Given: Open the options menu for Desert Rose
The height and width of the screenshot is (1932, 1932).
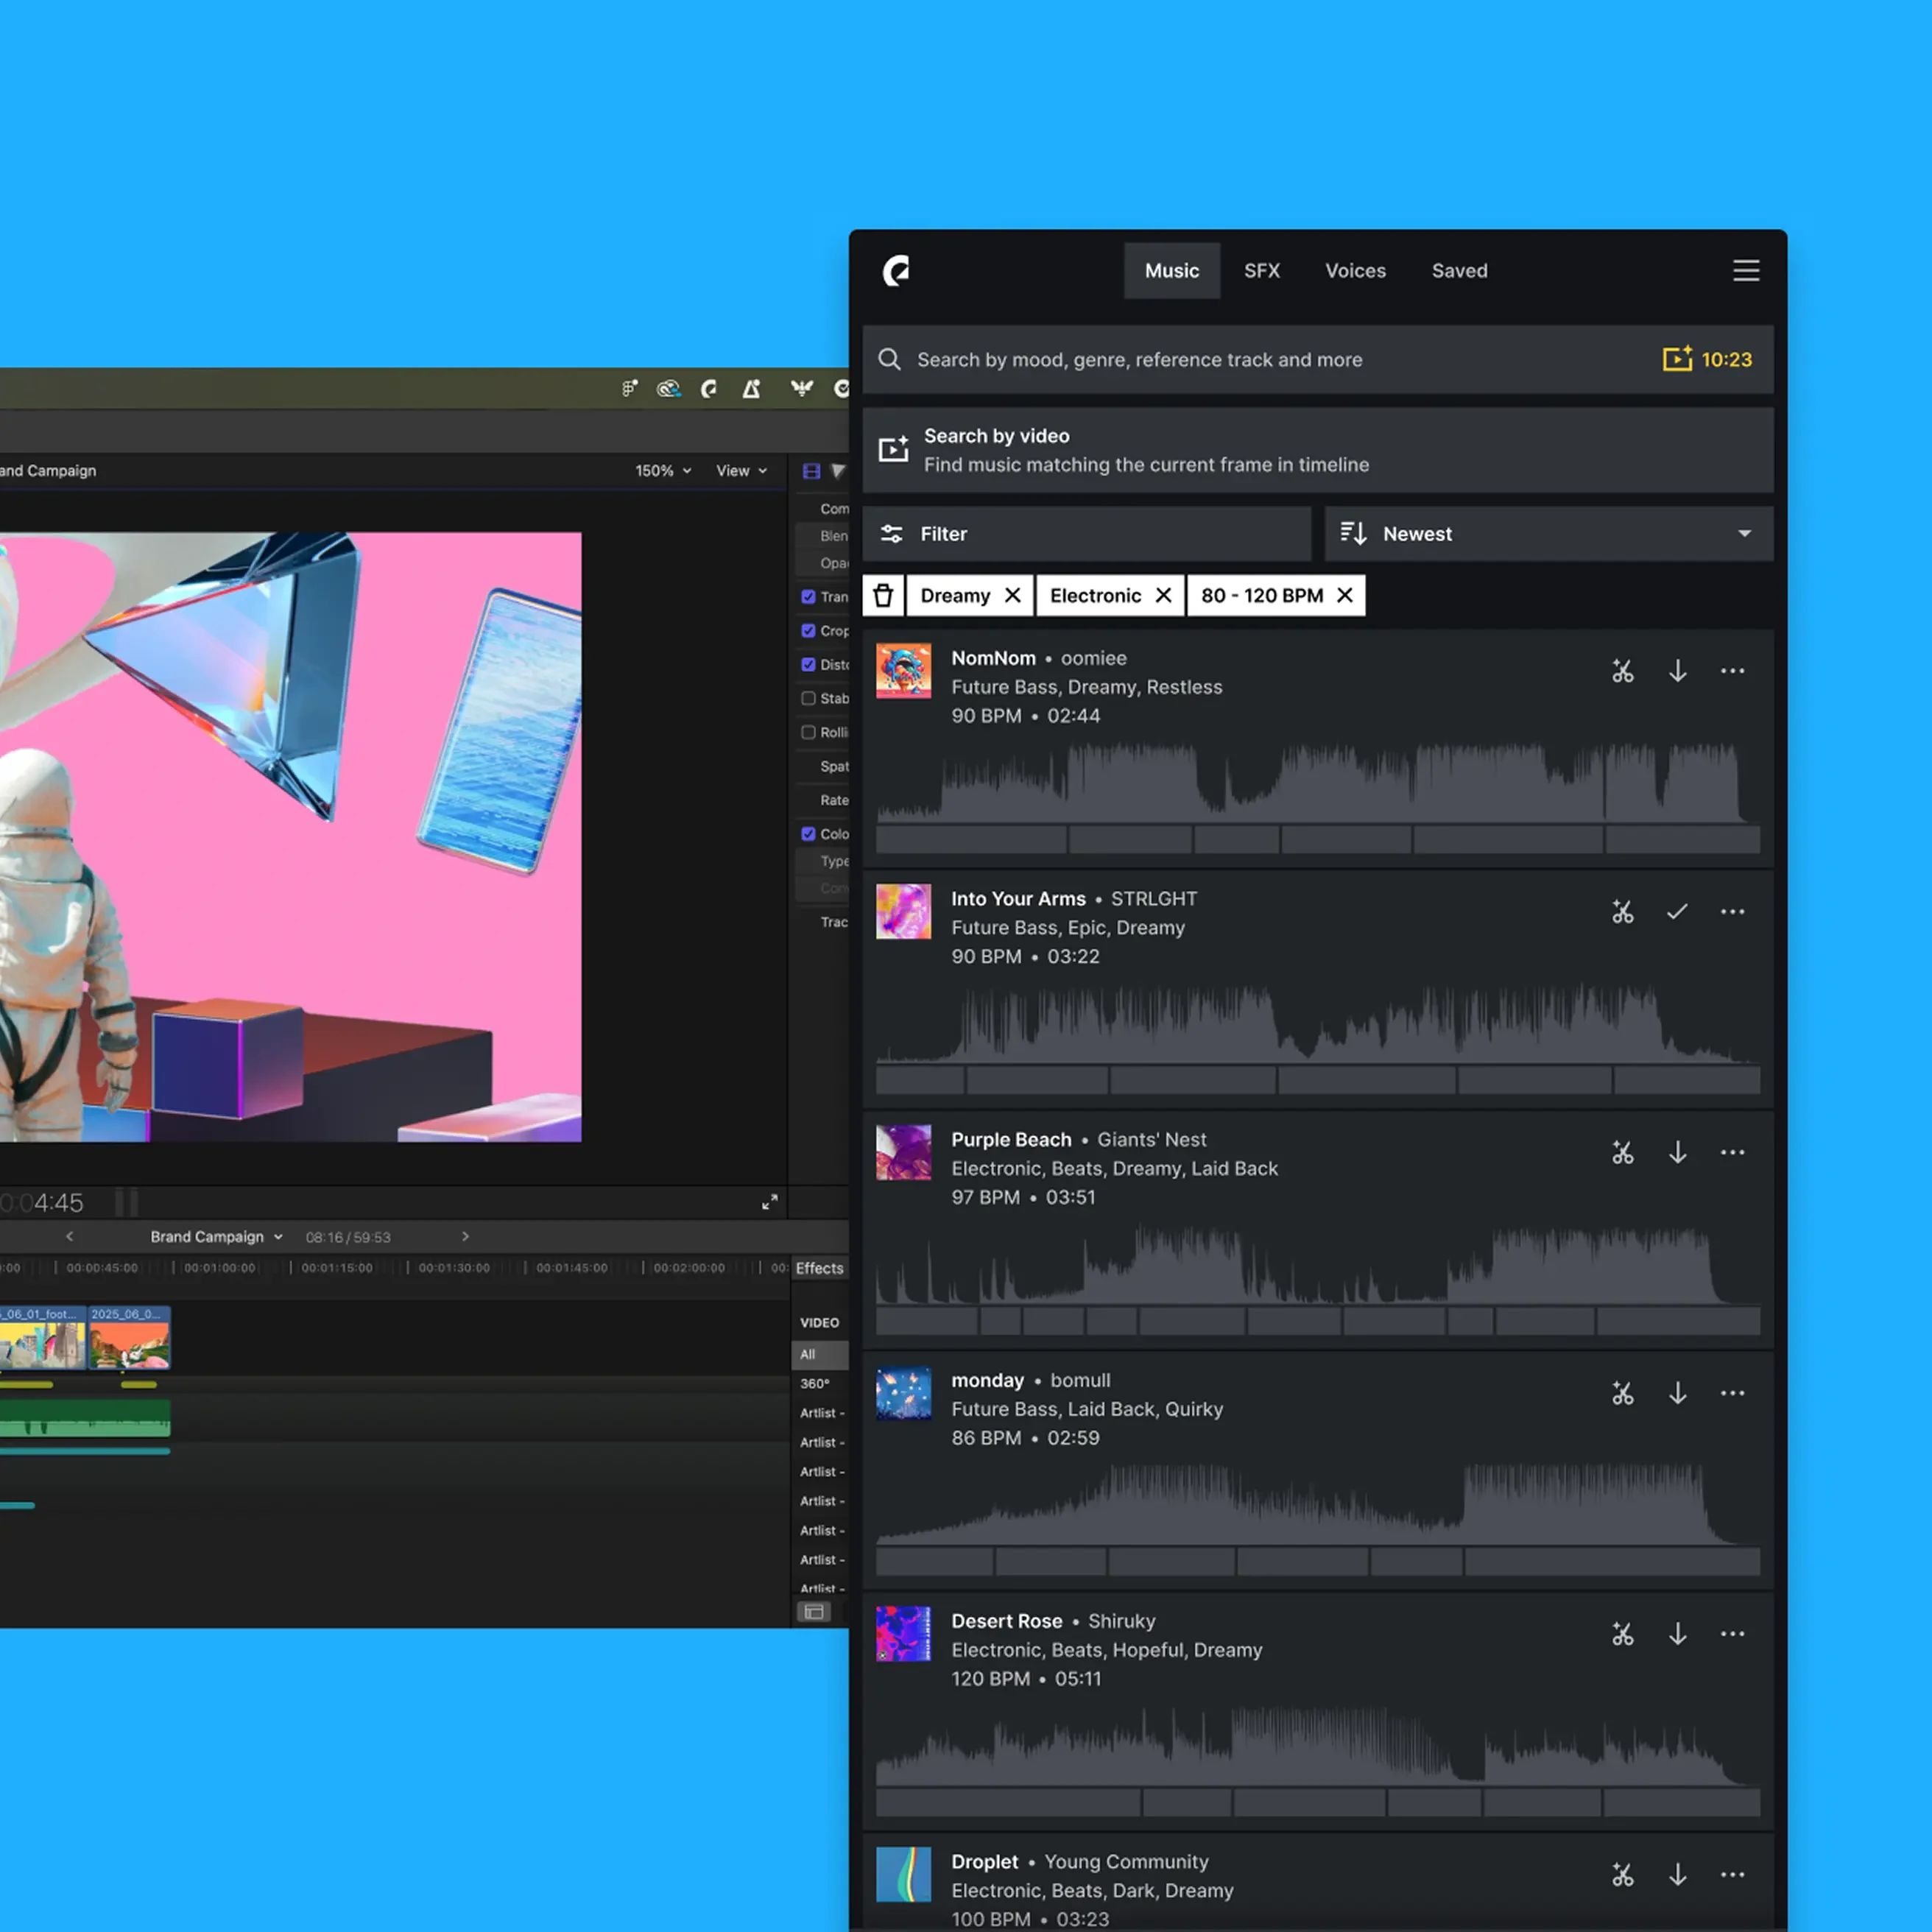Looking at the screenshot, I should (x=1733, y=1634).
